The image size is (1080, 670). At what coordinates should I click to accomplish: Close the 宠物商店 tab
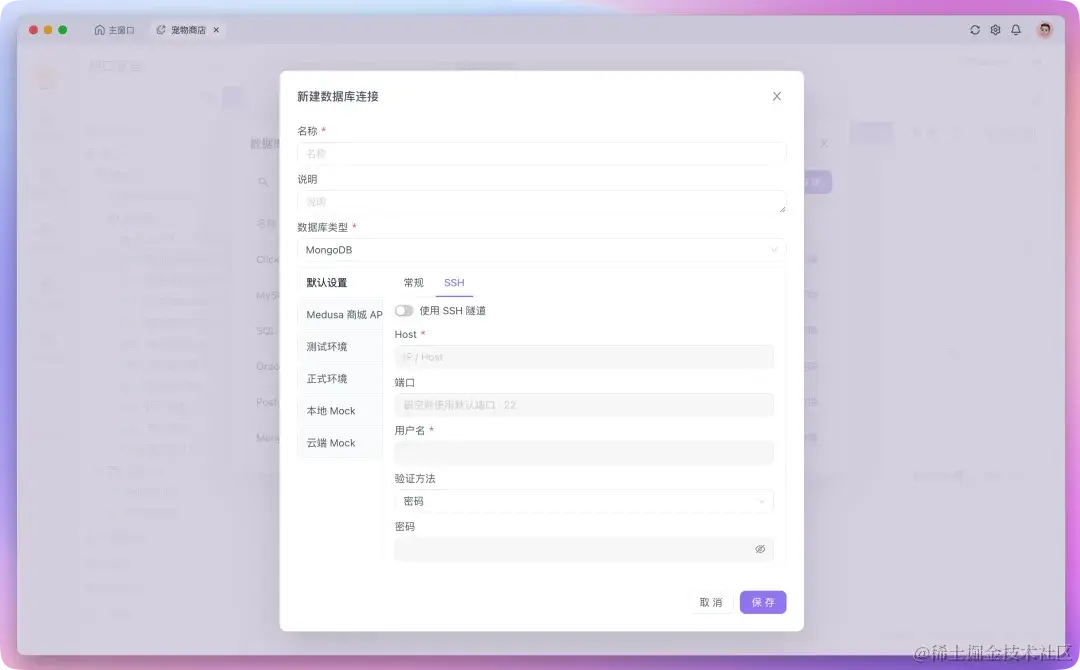216,30
